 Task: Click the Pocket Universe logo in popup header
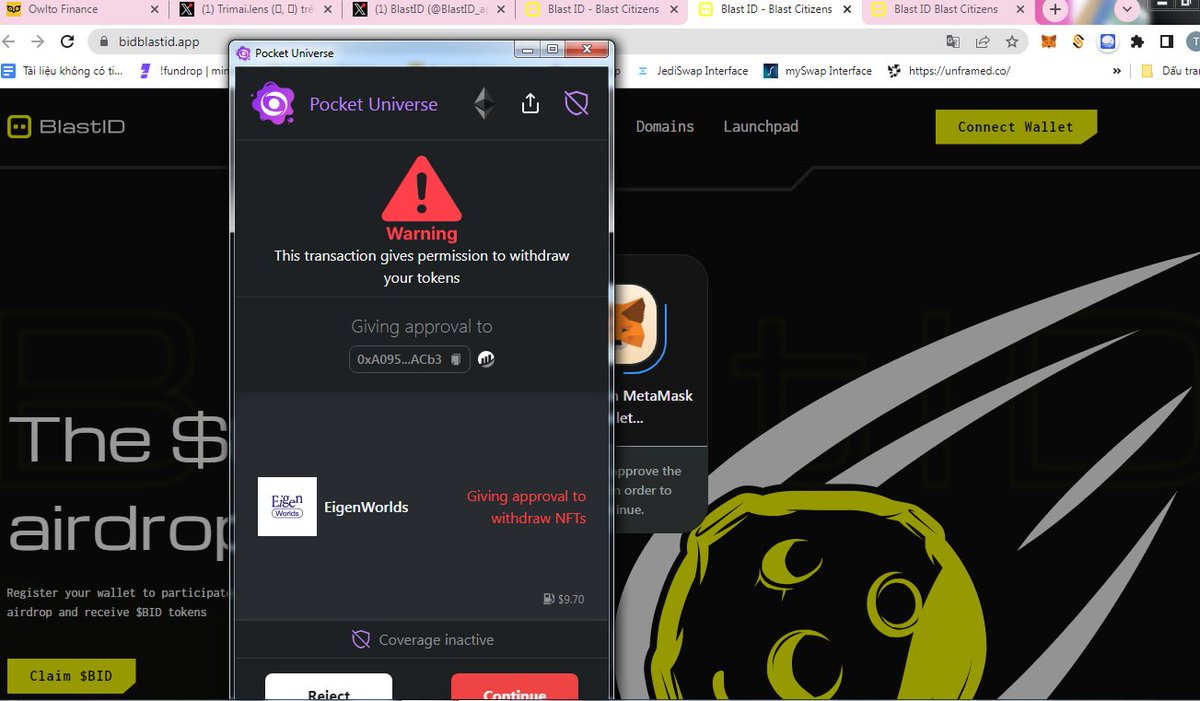coord(272,104)
